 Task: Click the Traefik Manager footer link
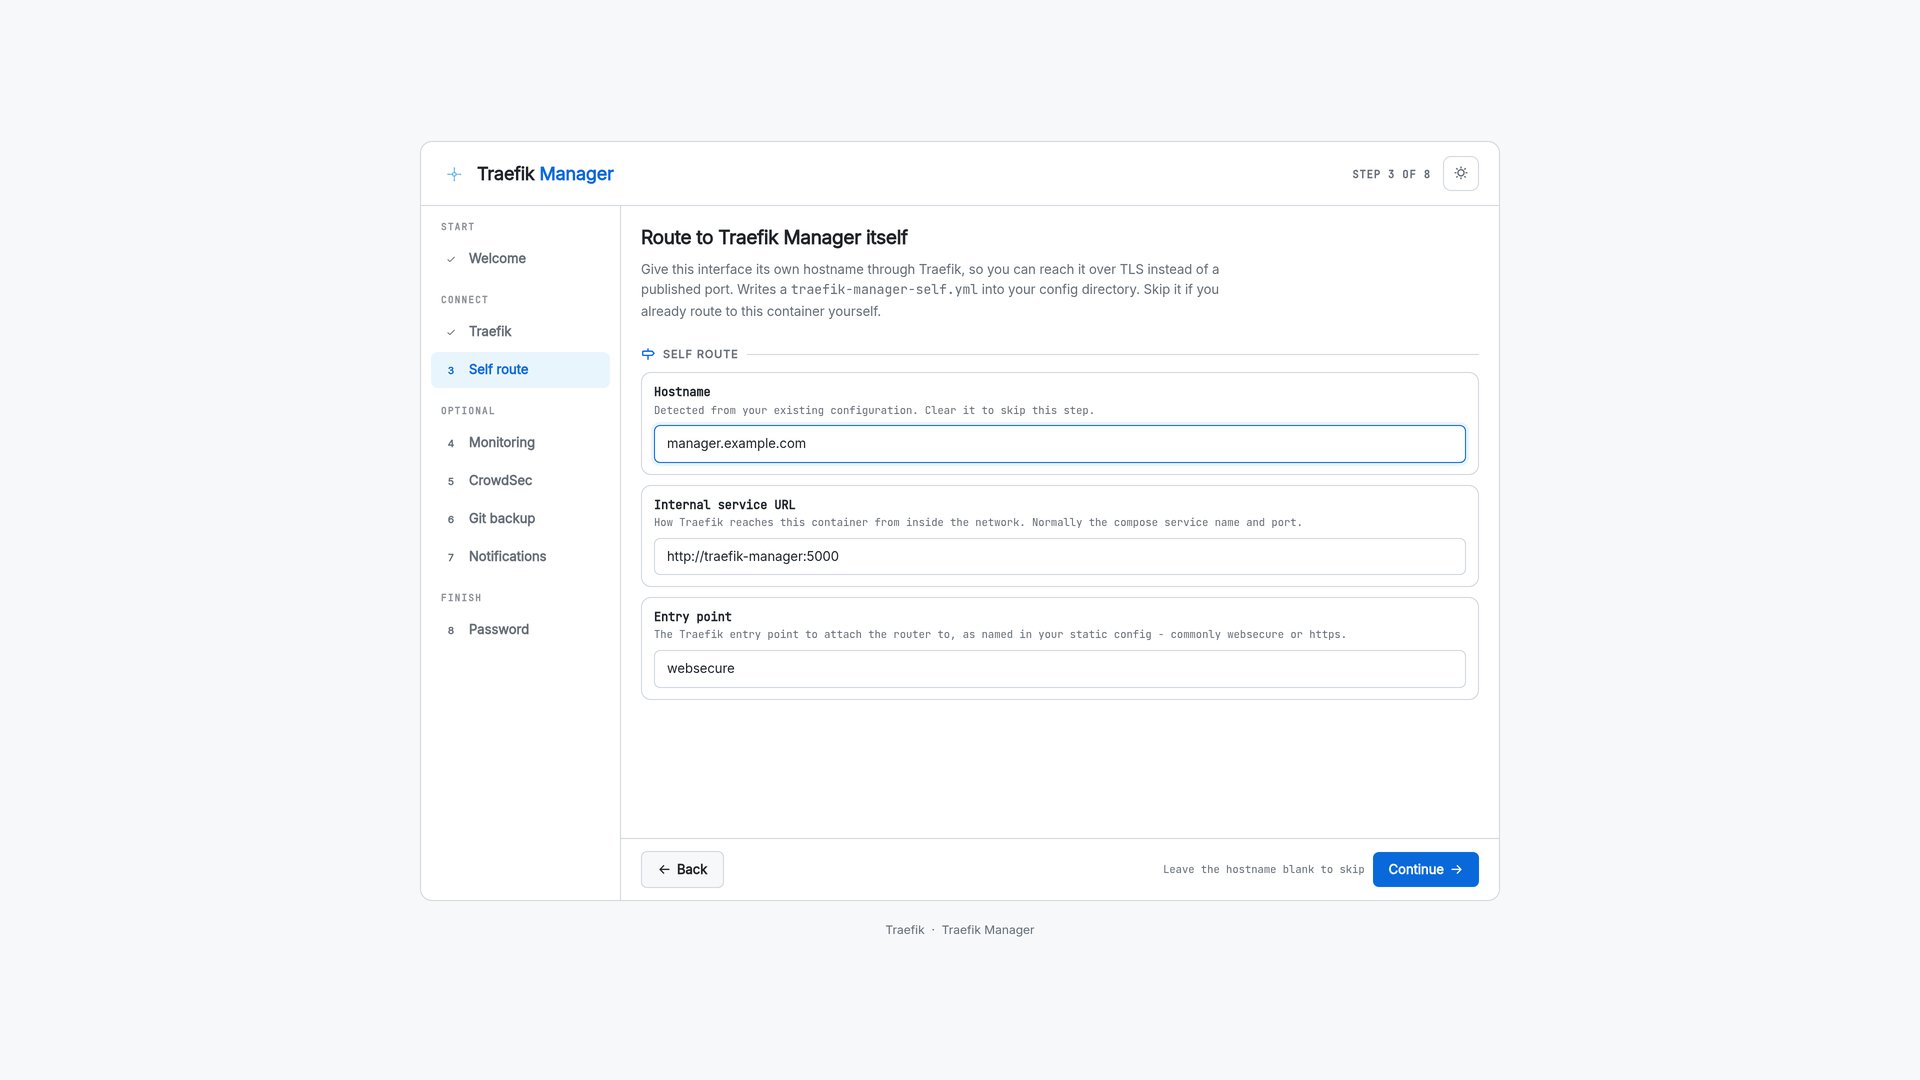[x=988, y=930]
